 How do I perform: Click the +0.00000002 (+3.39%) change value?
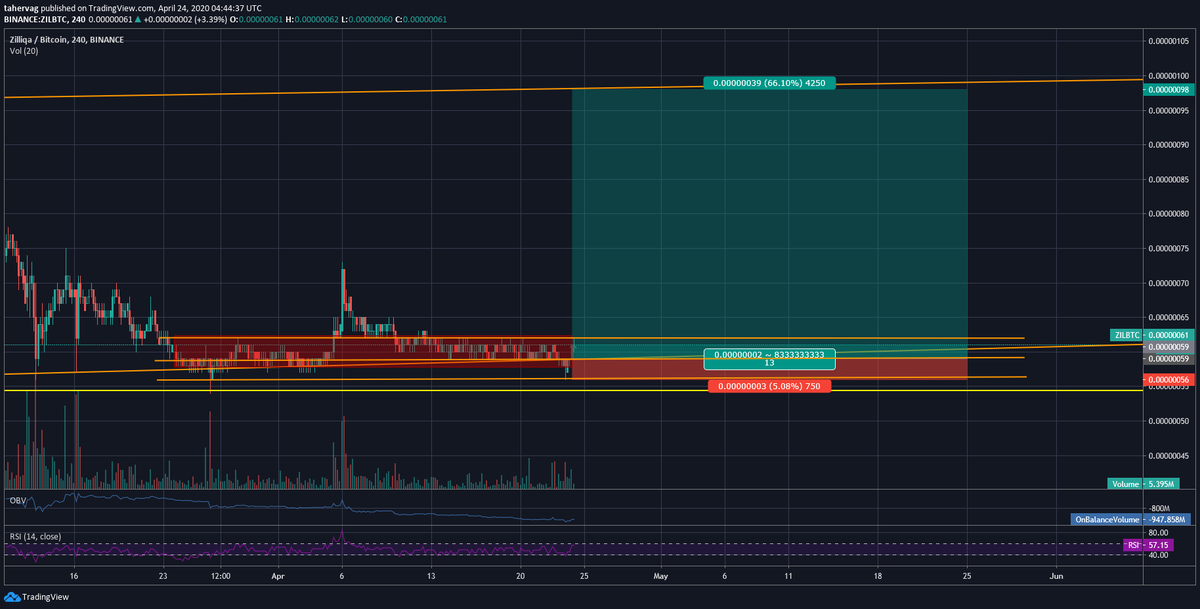tap(187, 20)
